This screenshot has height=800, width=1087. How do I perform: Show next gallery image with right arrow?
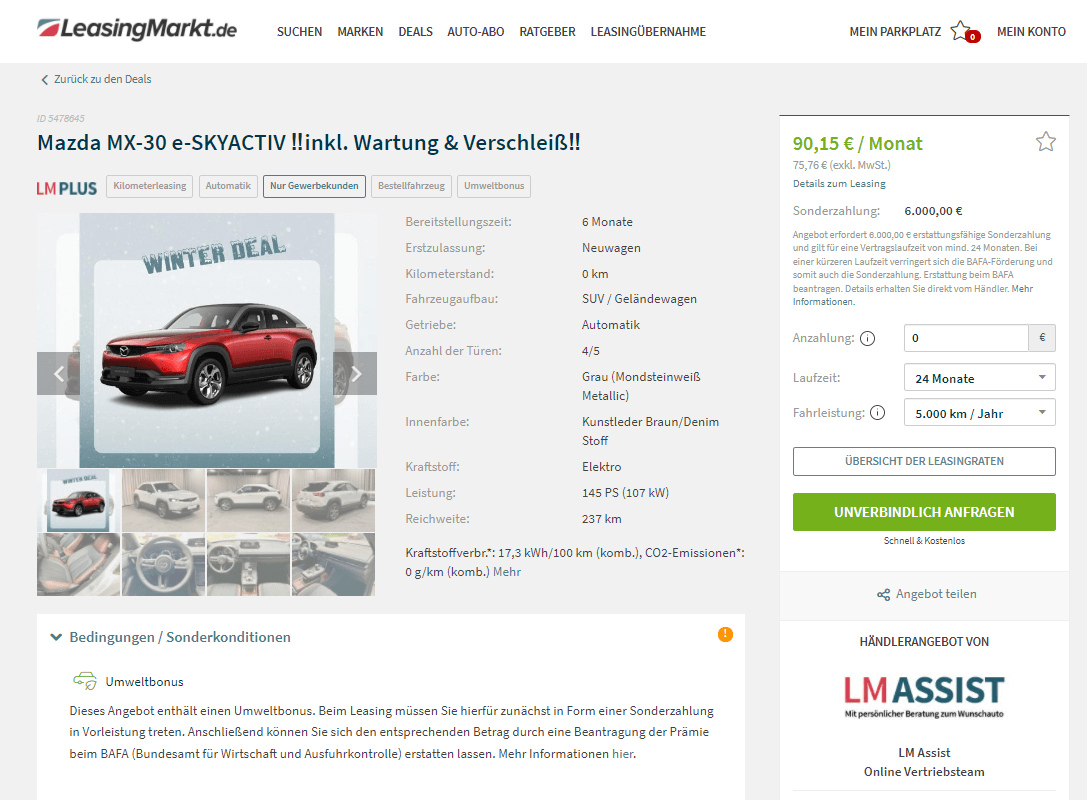point(355,374)
